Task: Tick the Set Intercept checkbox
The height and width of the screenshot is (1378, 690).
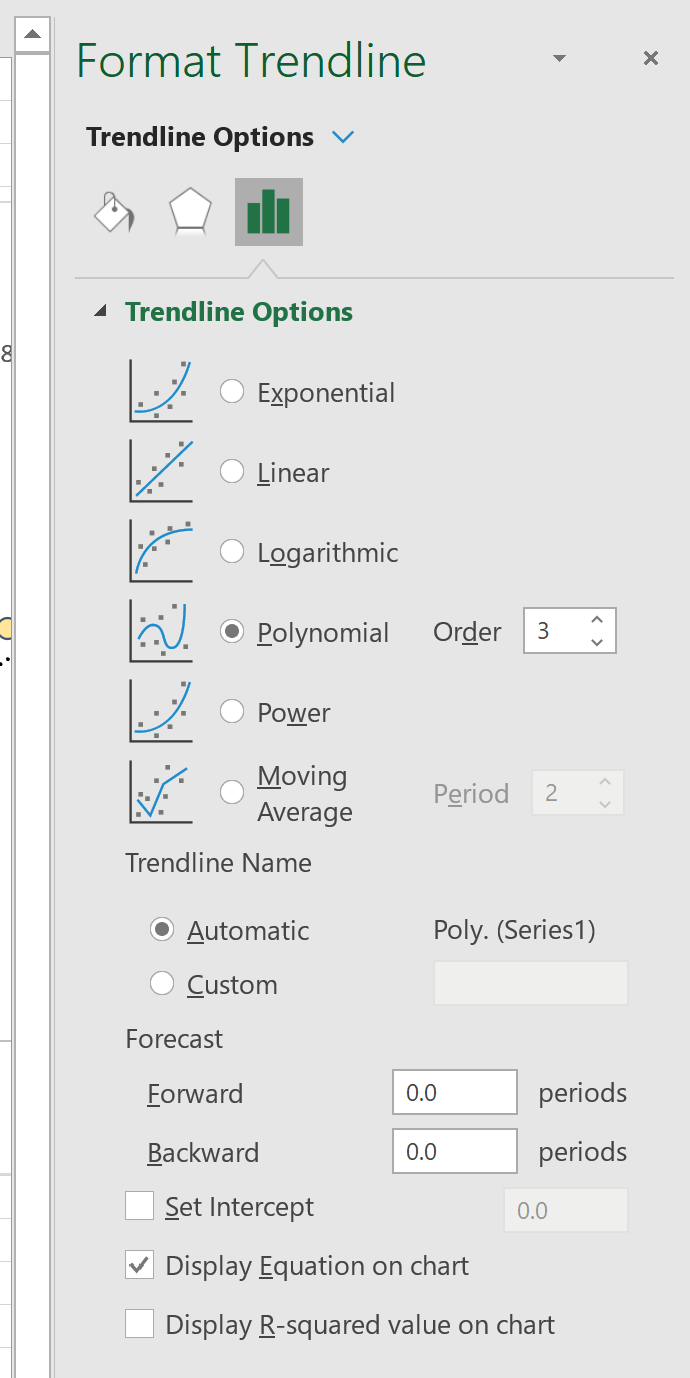Action: [140, 1207]
